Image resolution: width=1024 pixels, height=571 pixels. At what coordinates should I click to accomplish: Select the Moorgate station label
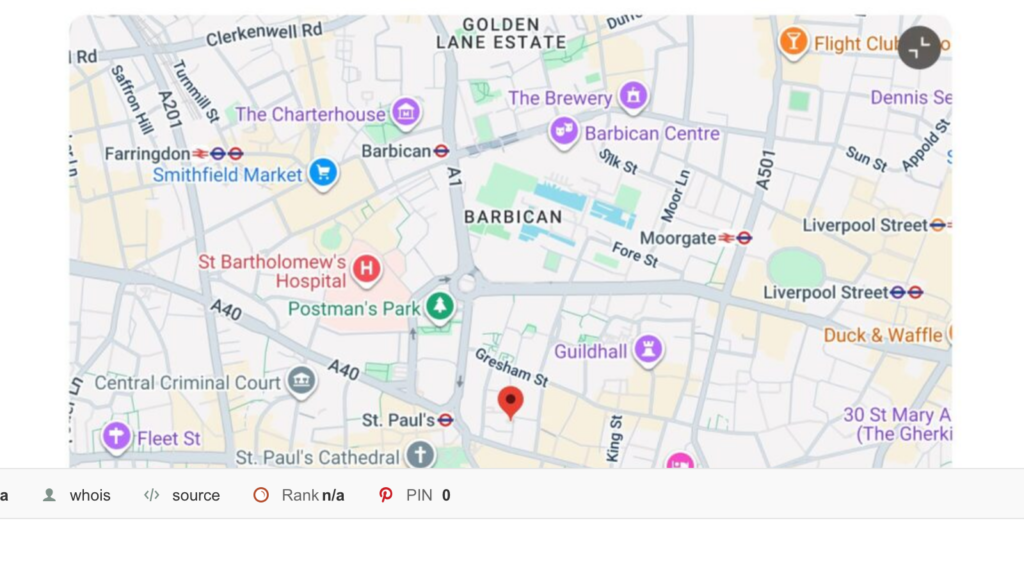tap(677, 238)
